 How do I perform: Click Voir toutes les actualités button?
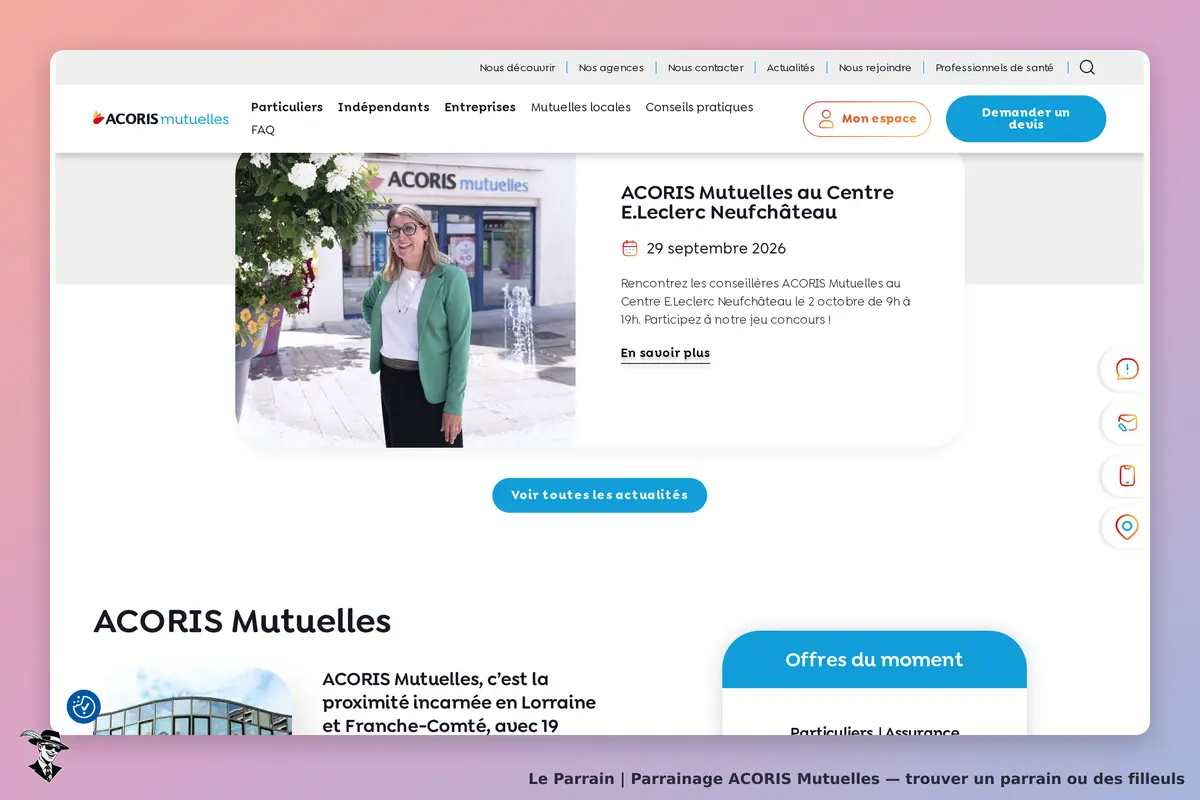[x=599, y=495]
